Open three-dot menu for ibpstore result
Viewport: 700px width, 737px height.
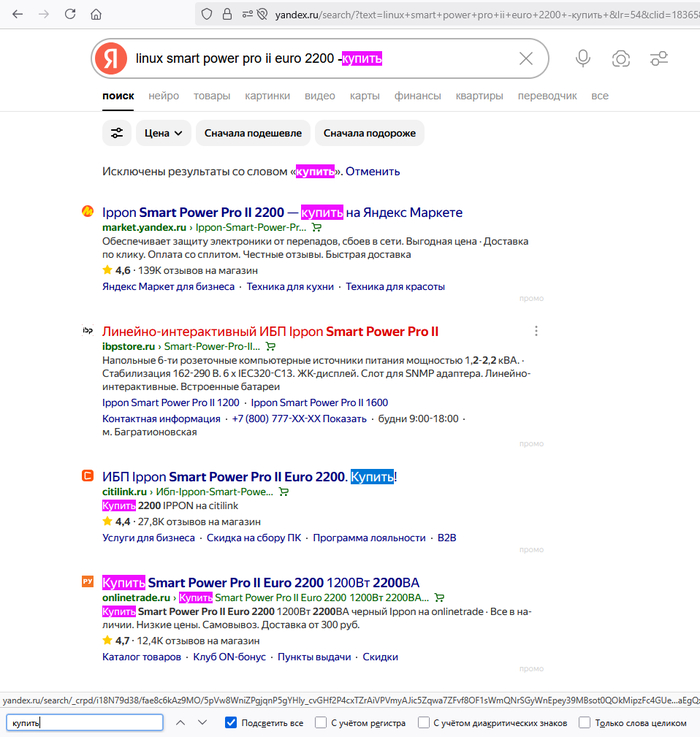537,331
